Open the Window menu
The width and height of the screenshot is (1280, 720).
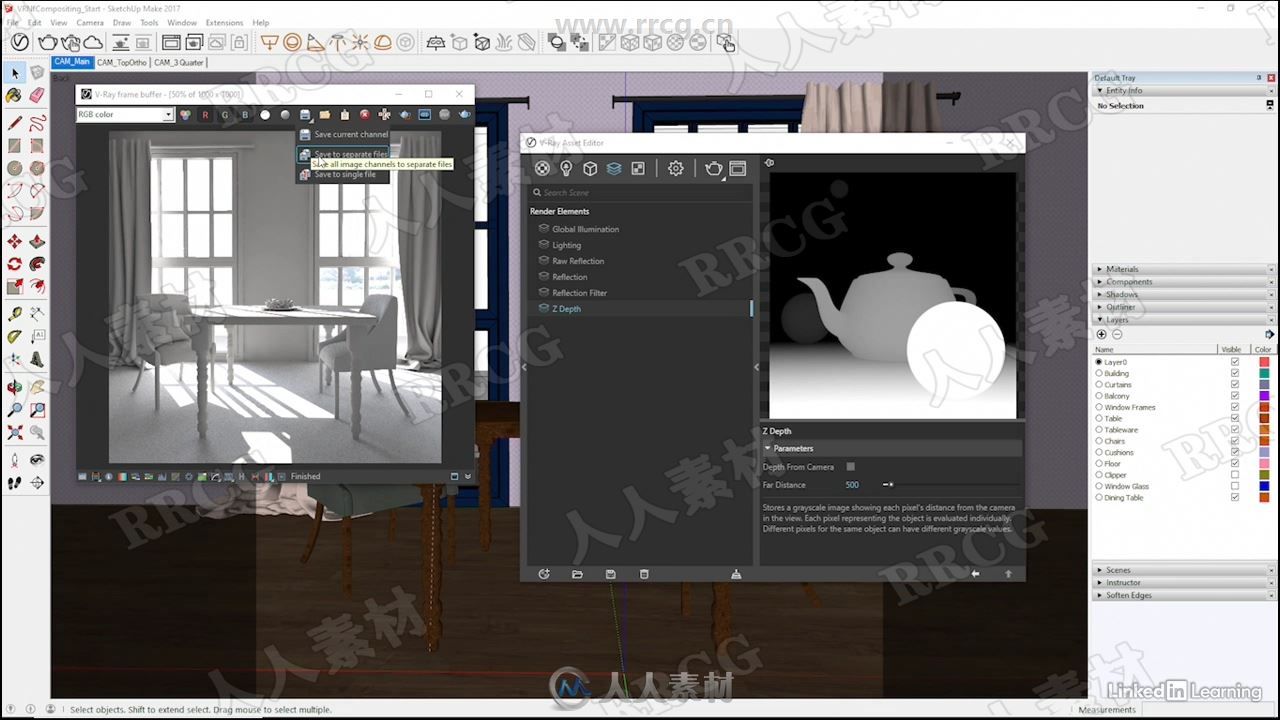point(181,22)
